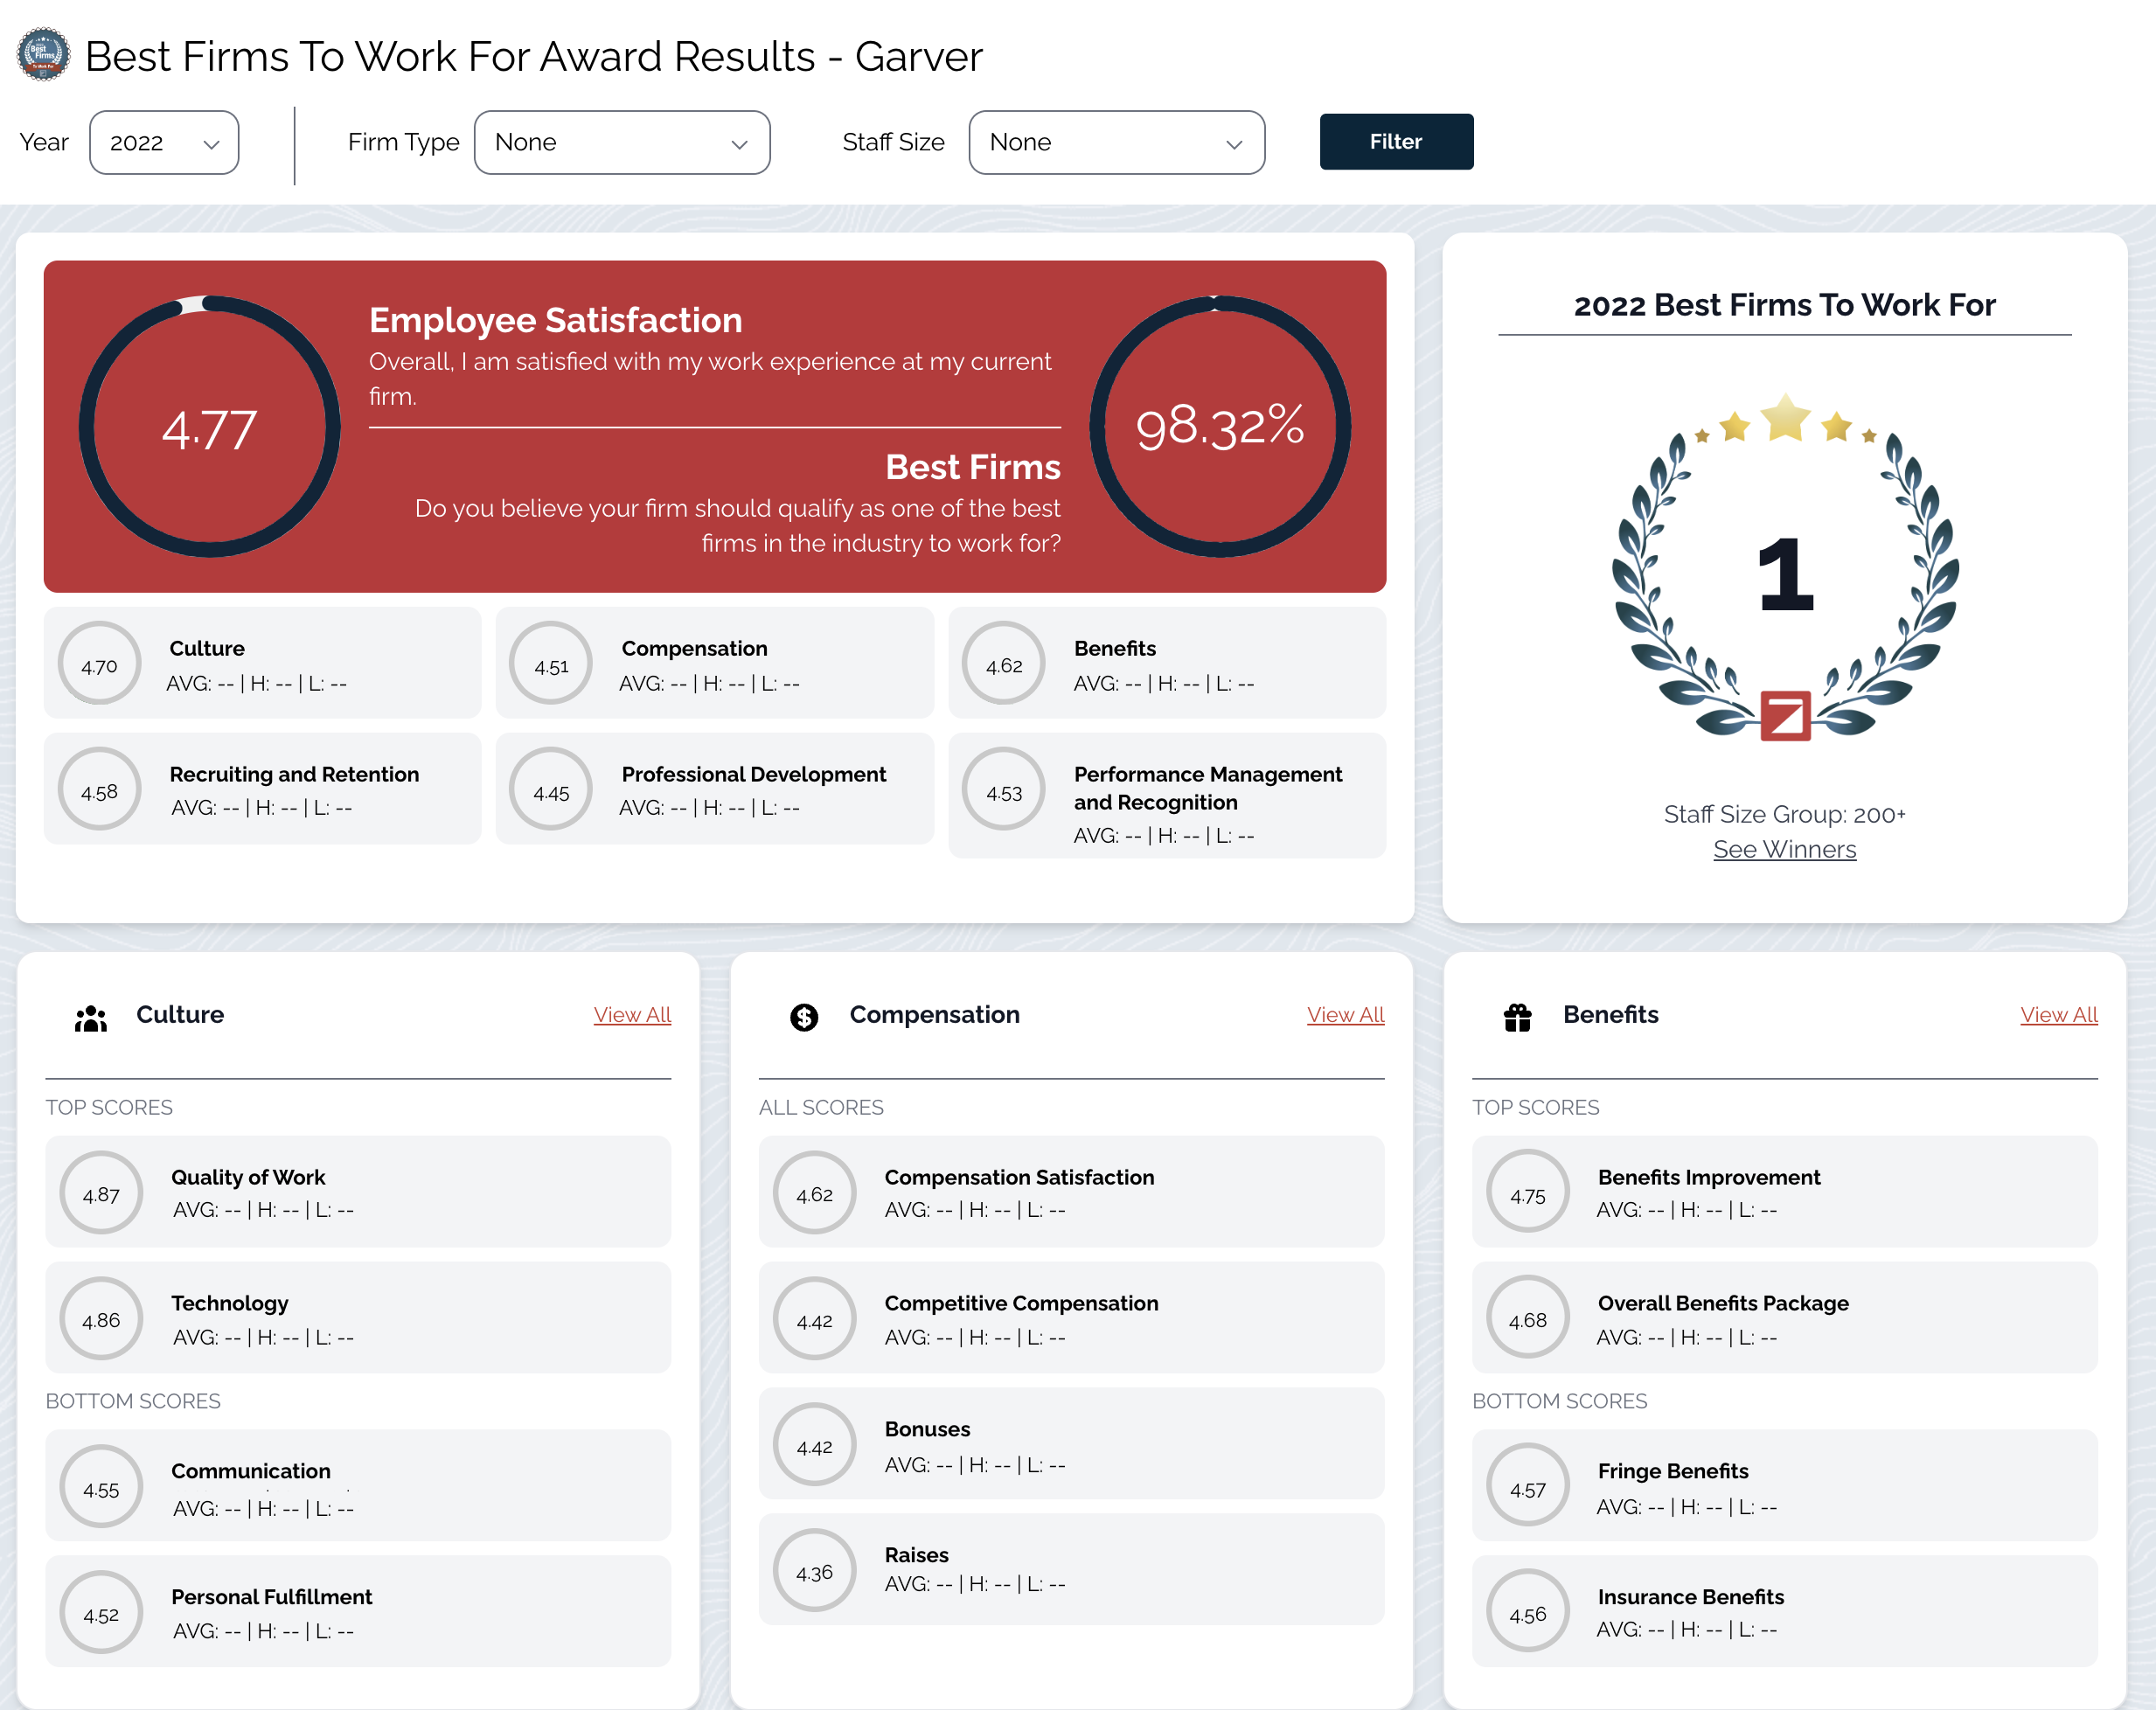Select the Benefits 4.62 summary card
Viewport: 2156px width, 1710px height.
(1167, 663)
